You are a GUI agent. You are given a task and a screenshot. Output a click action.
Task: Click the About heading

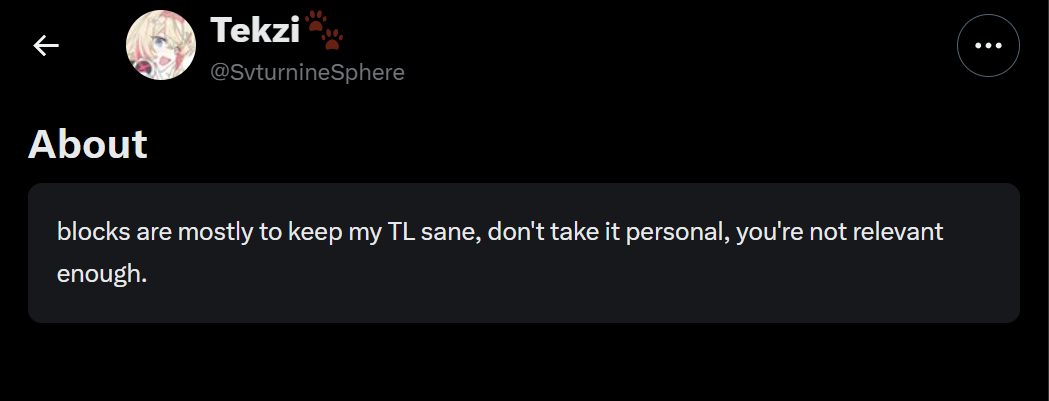click(x=88, y=145)
